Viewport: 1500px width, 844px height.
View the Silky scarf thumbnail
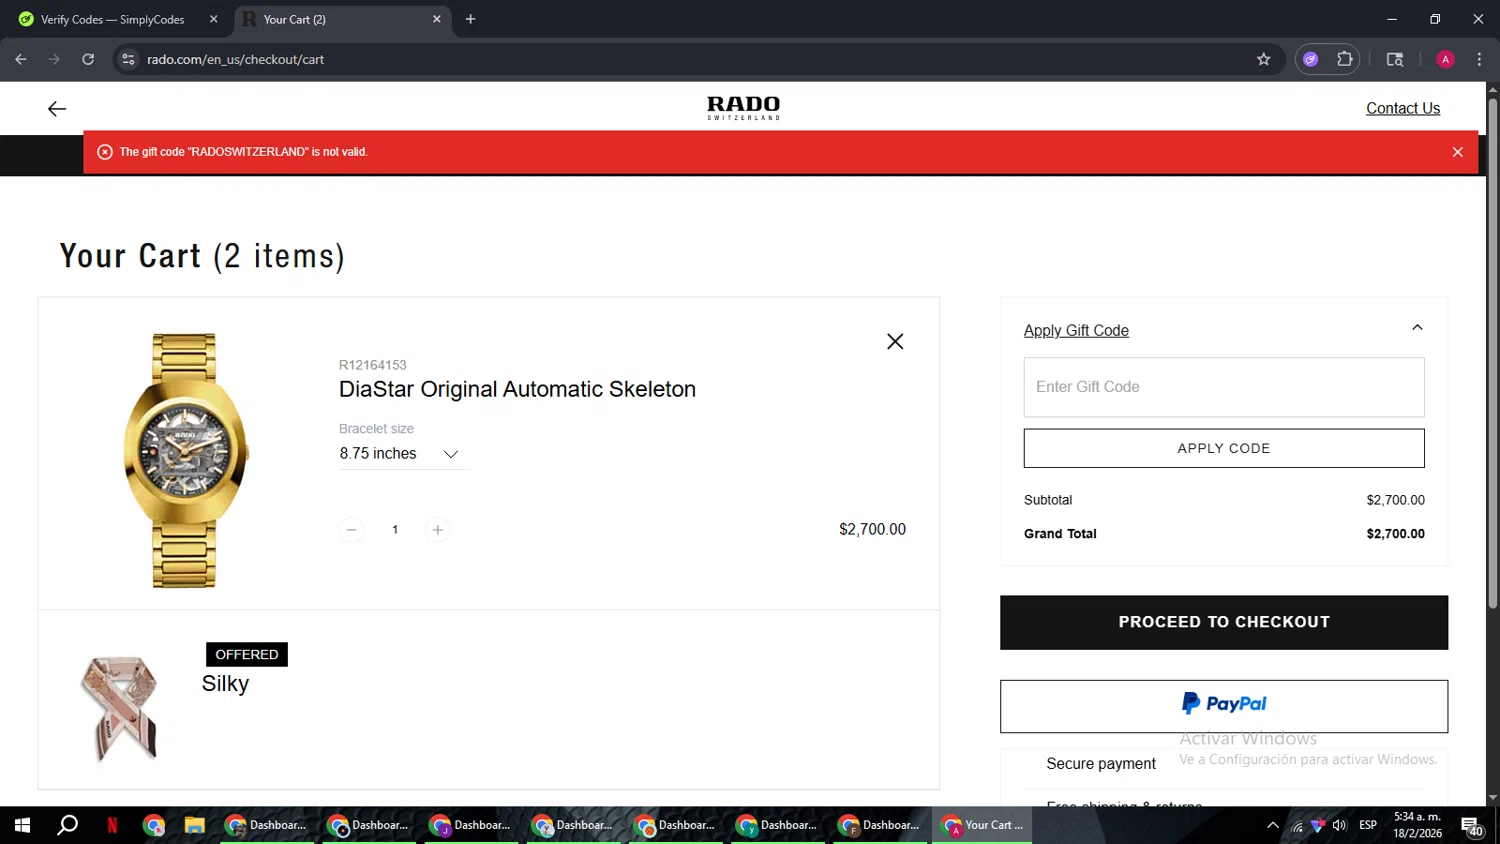pos(120,708)
